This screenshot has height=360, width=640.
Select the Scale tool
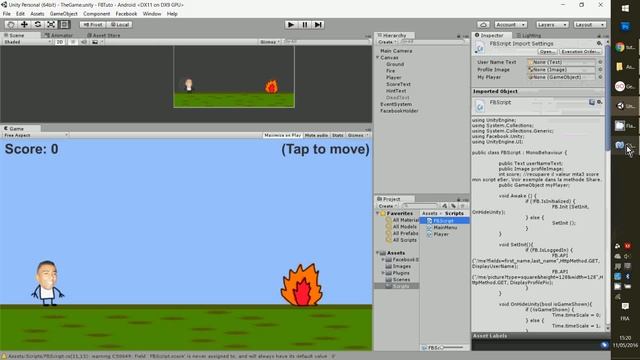click(51, 24)
